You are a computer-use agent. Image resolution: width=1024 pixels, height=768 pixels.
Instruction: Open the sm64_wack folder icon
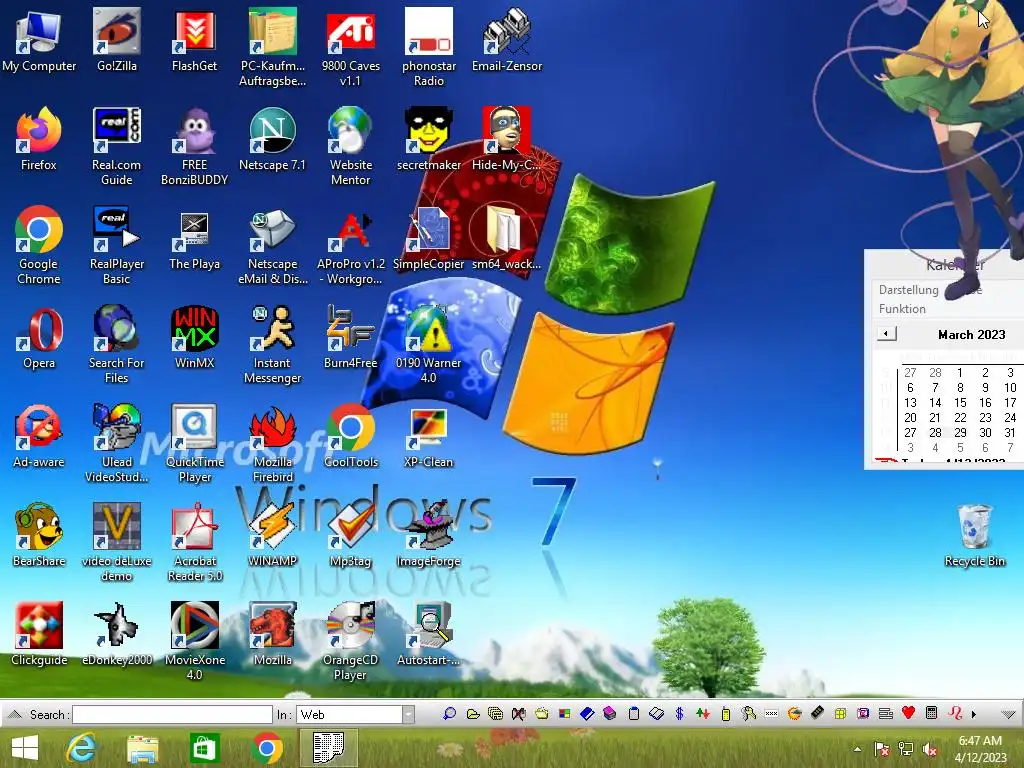(506, 238)
